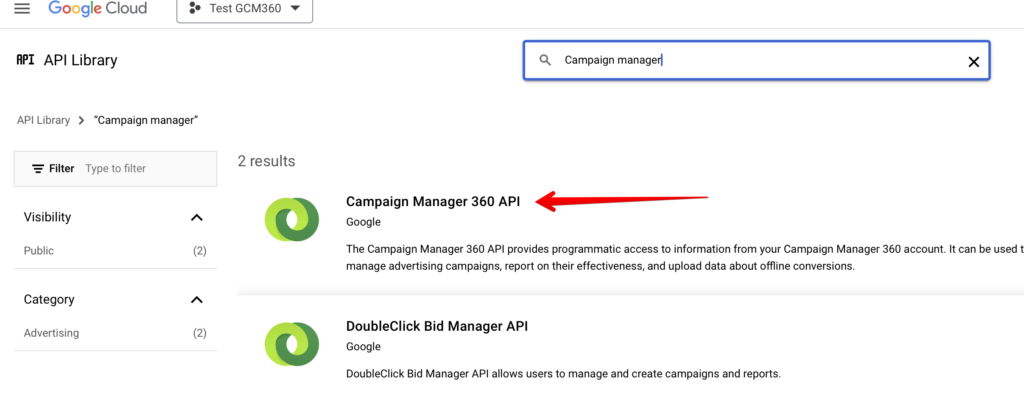1024x402 pixels.
Task: Click inside the Campaign manager search field
Action: (x=750, y=60)
